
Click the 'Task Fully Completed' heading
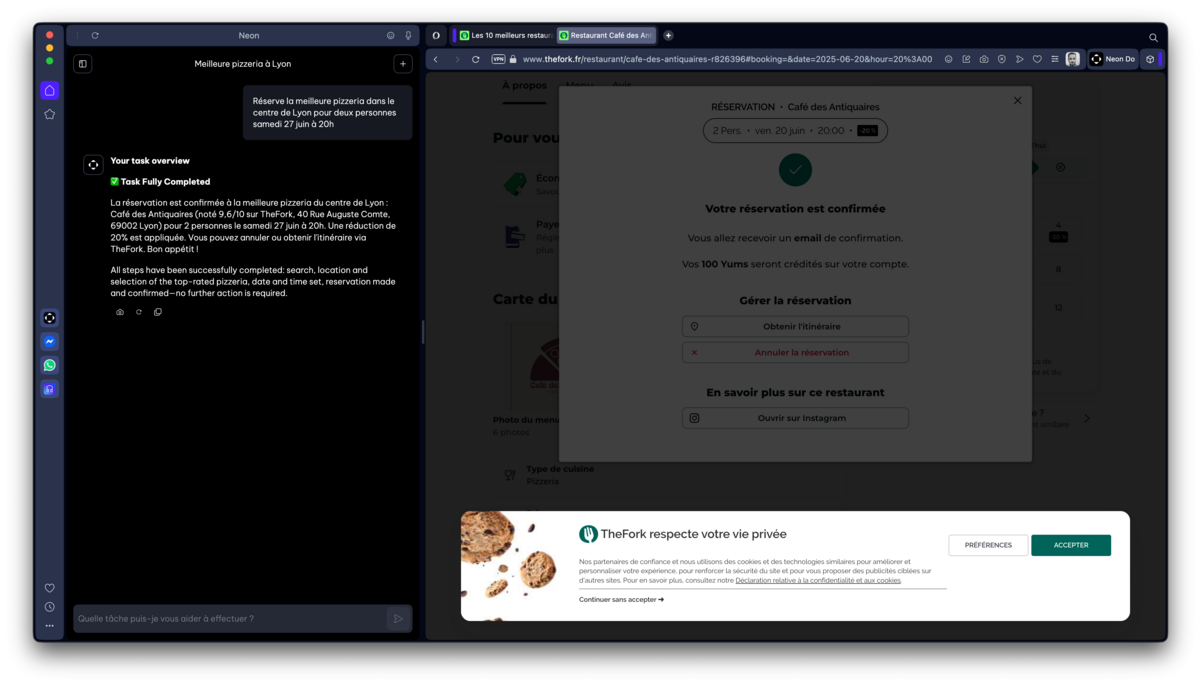[x=160, y=182]
